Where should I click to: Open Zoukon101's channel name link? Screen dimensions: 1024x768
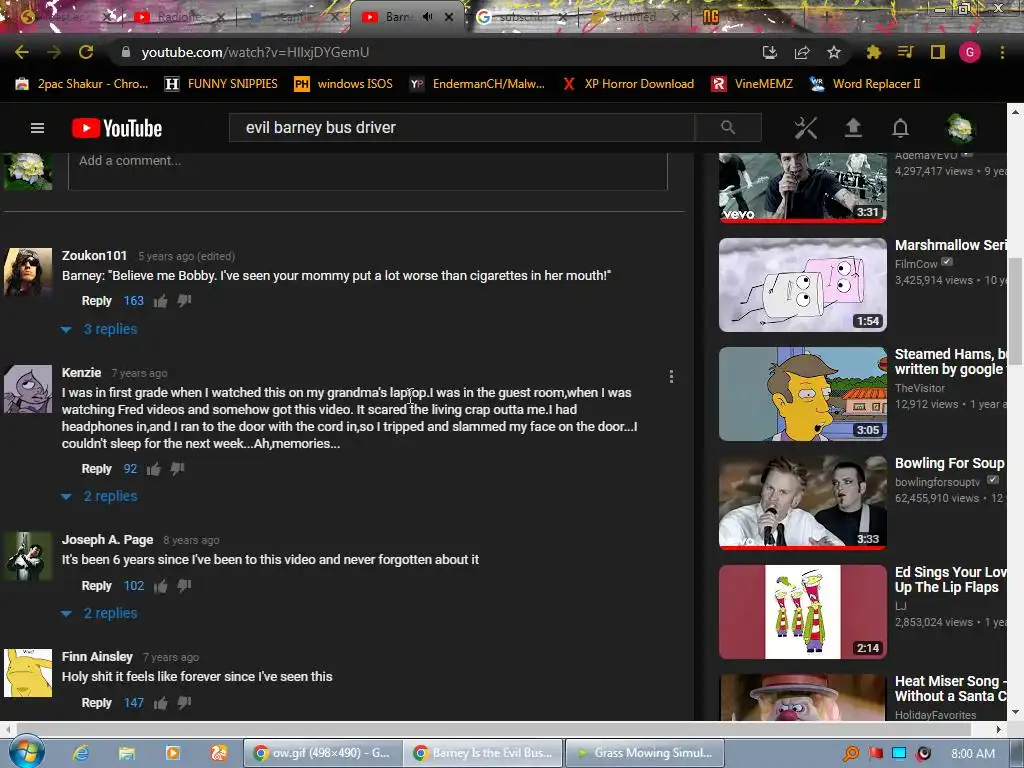(x=94, y=256)
